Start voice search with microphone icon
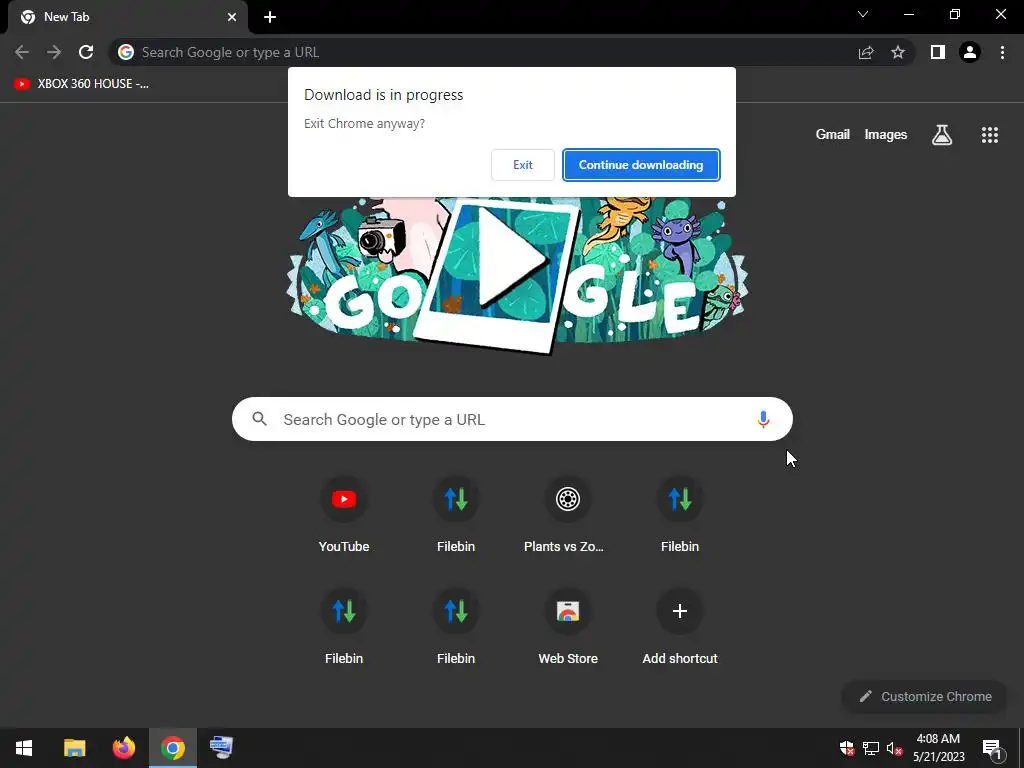 coord(763,419)
